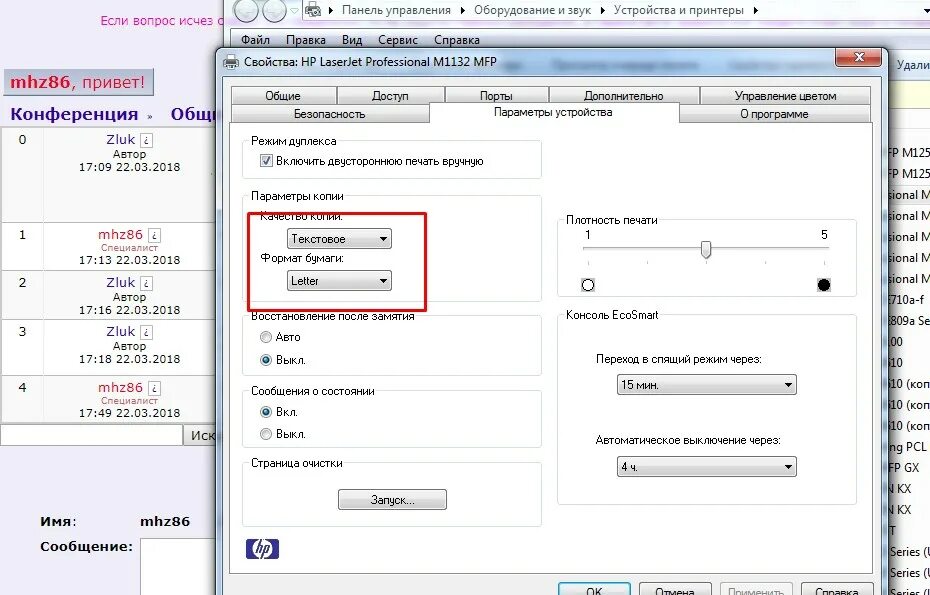Select the Параметры устройства tab

[x=553, y=112]
